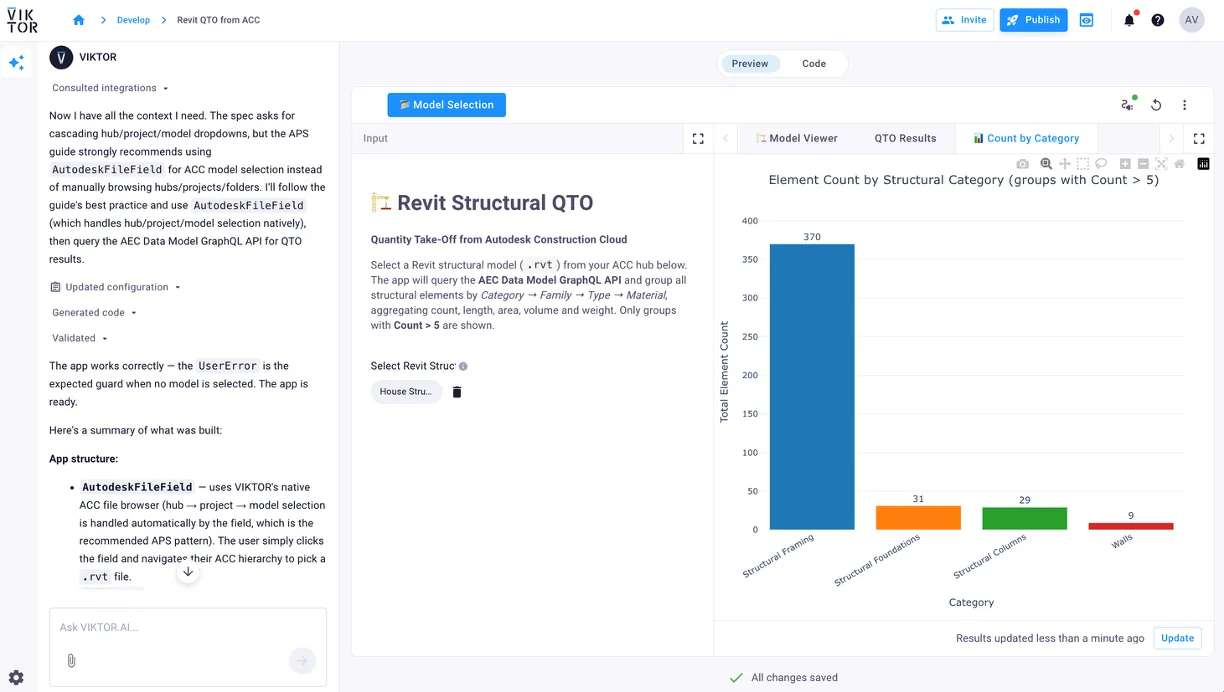Switch to Code mode
Screen dimensions: 1224x692
(x=814, y=64)
